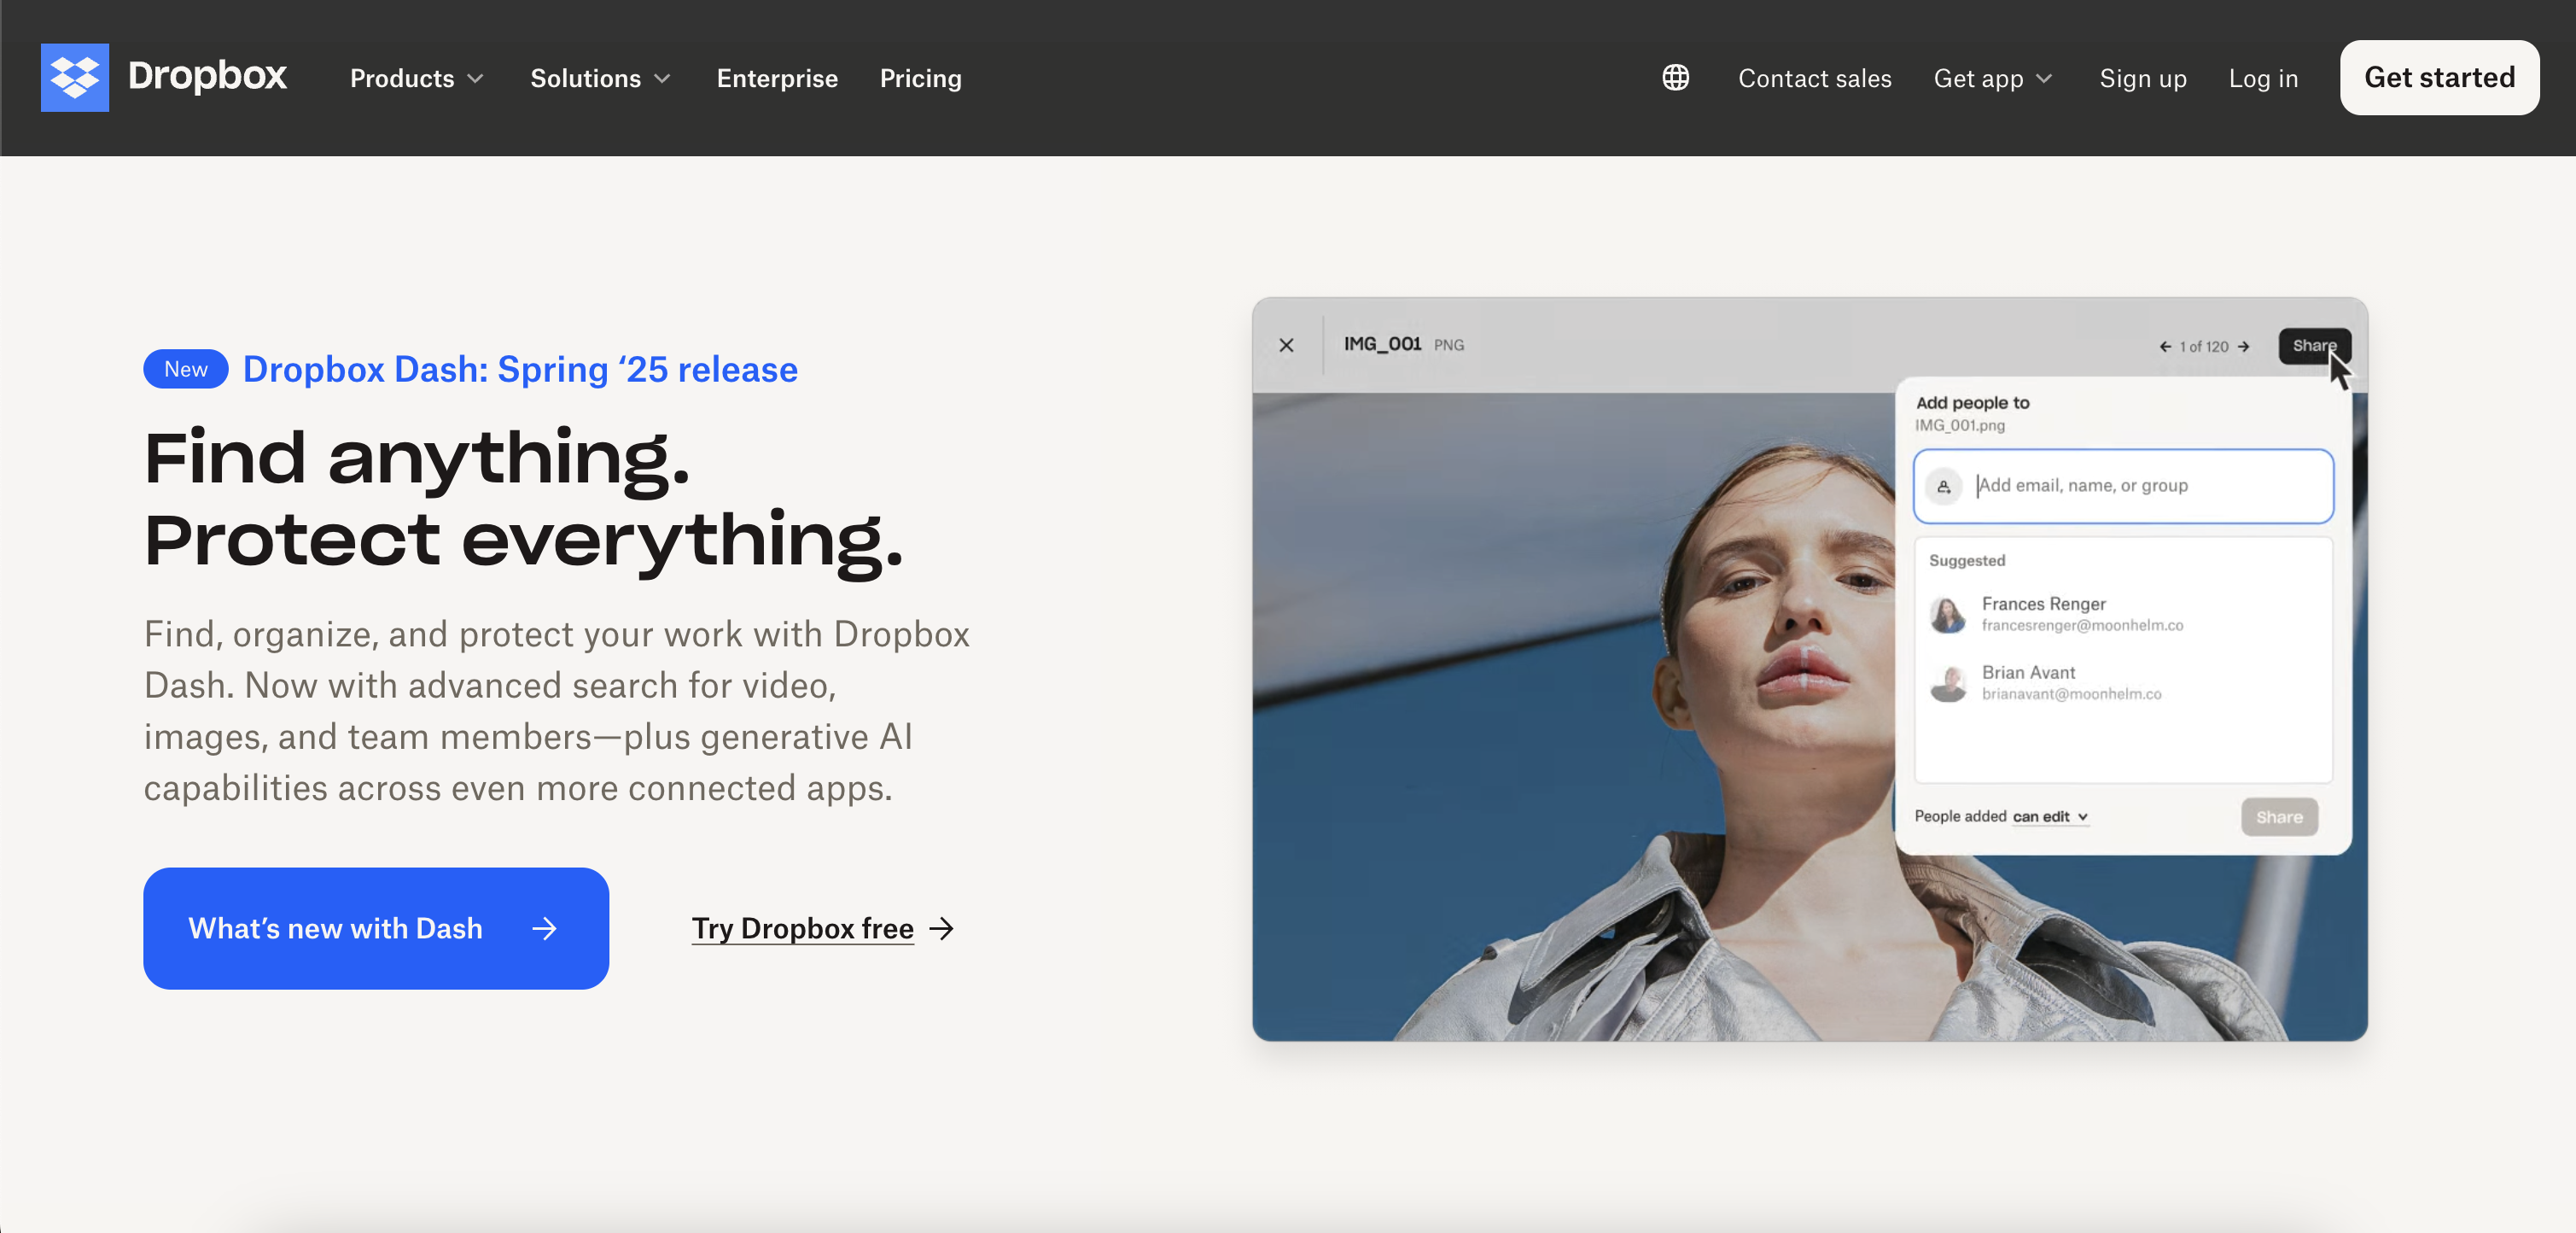Go to the next image with the forward arrow
The image size is (2576, 1233).
(x=2245, y=346)
